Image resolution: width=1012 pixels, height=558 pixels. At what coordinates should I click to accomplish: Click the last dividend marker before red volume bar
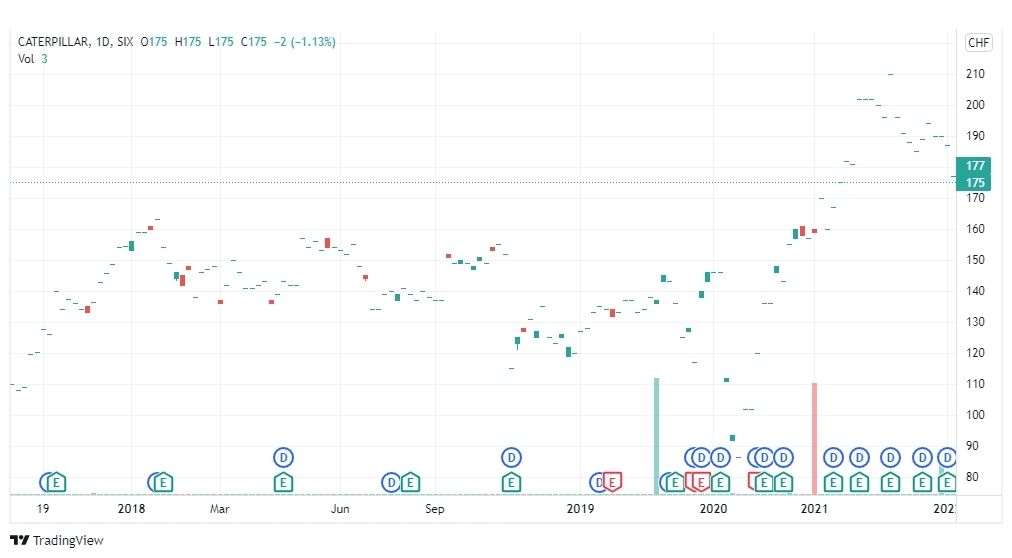[x=784, y=457]
